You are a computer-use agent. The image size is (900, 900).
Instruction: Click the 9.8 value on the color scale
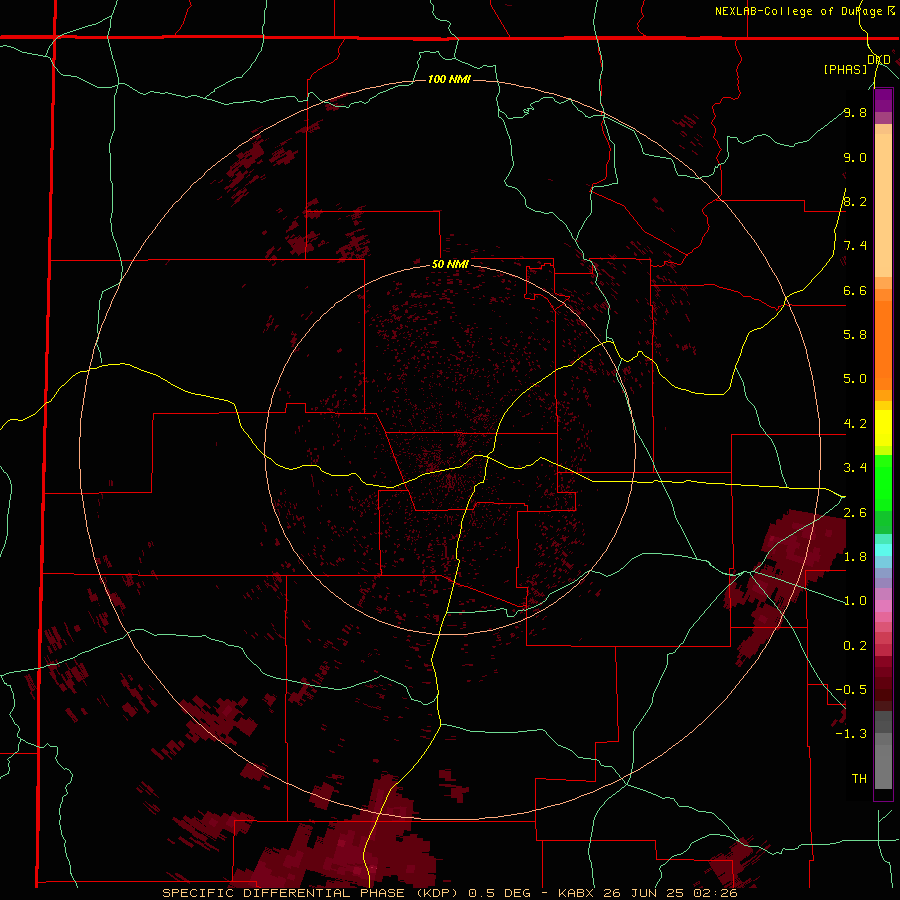click(x=855, y=112)
